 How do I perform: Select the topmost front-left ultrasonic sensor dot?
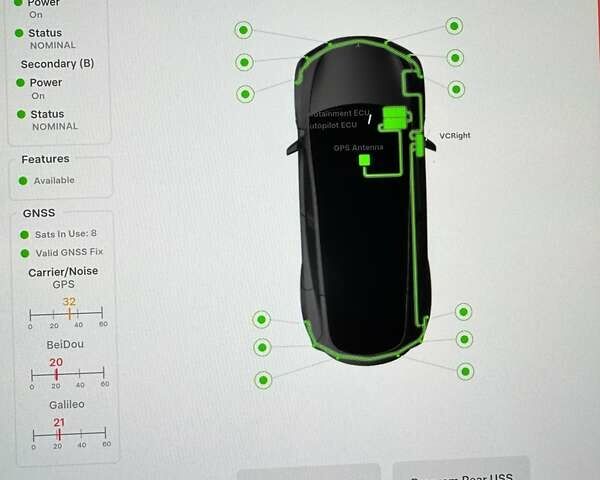[x=243, y=30]
